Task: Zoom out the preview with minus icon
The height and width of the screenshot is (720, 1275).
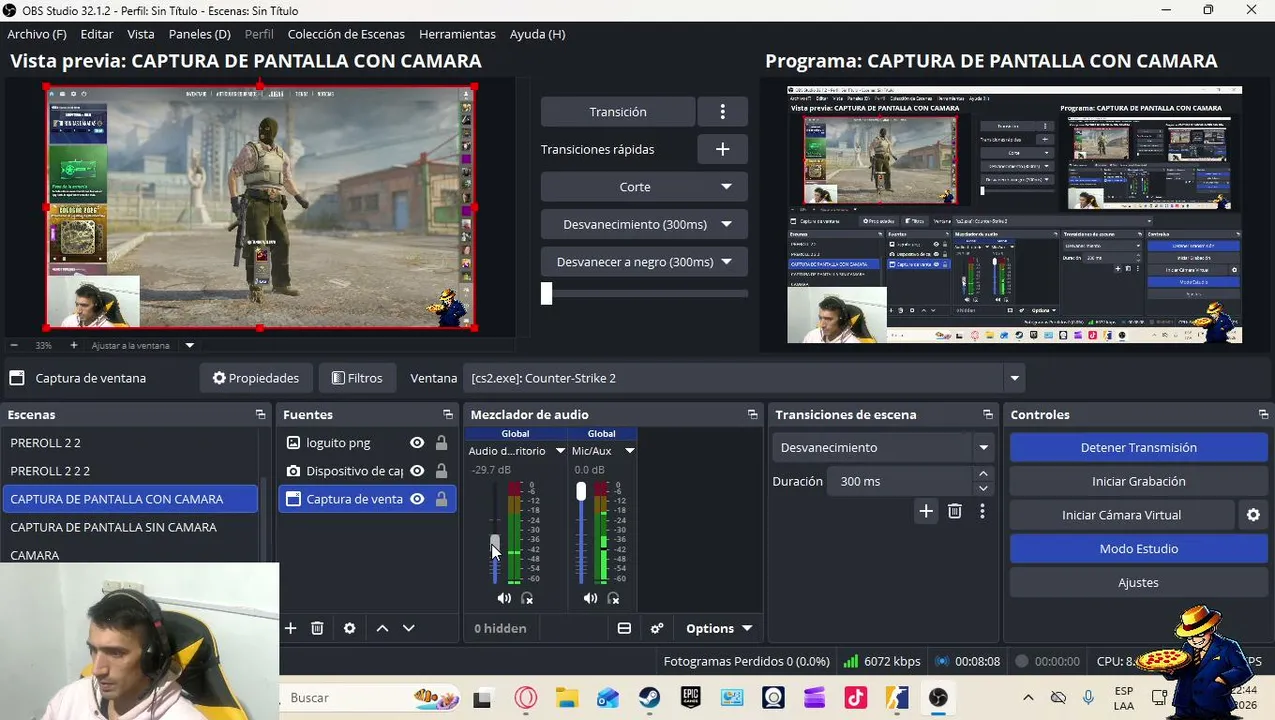Action: (14, 345)
